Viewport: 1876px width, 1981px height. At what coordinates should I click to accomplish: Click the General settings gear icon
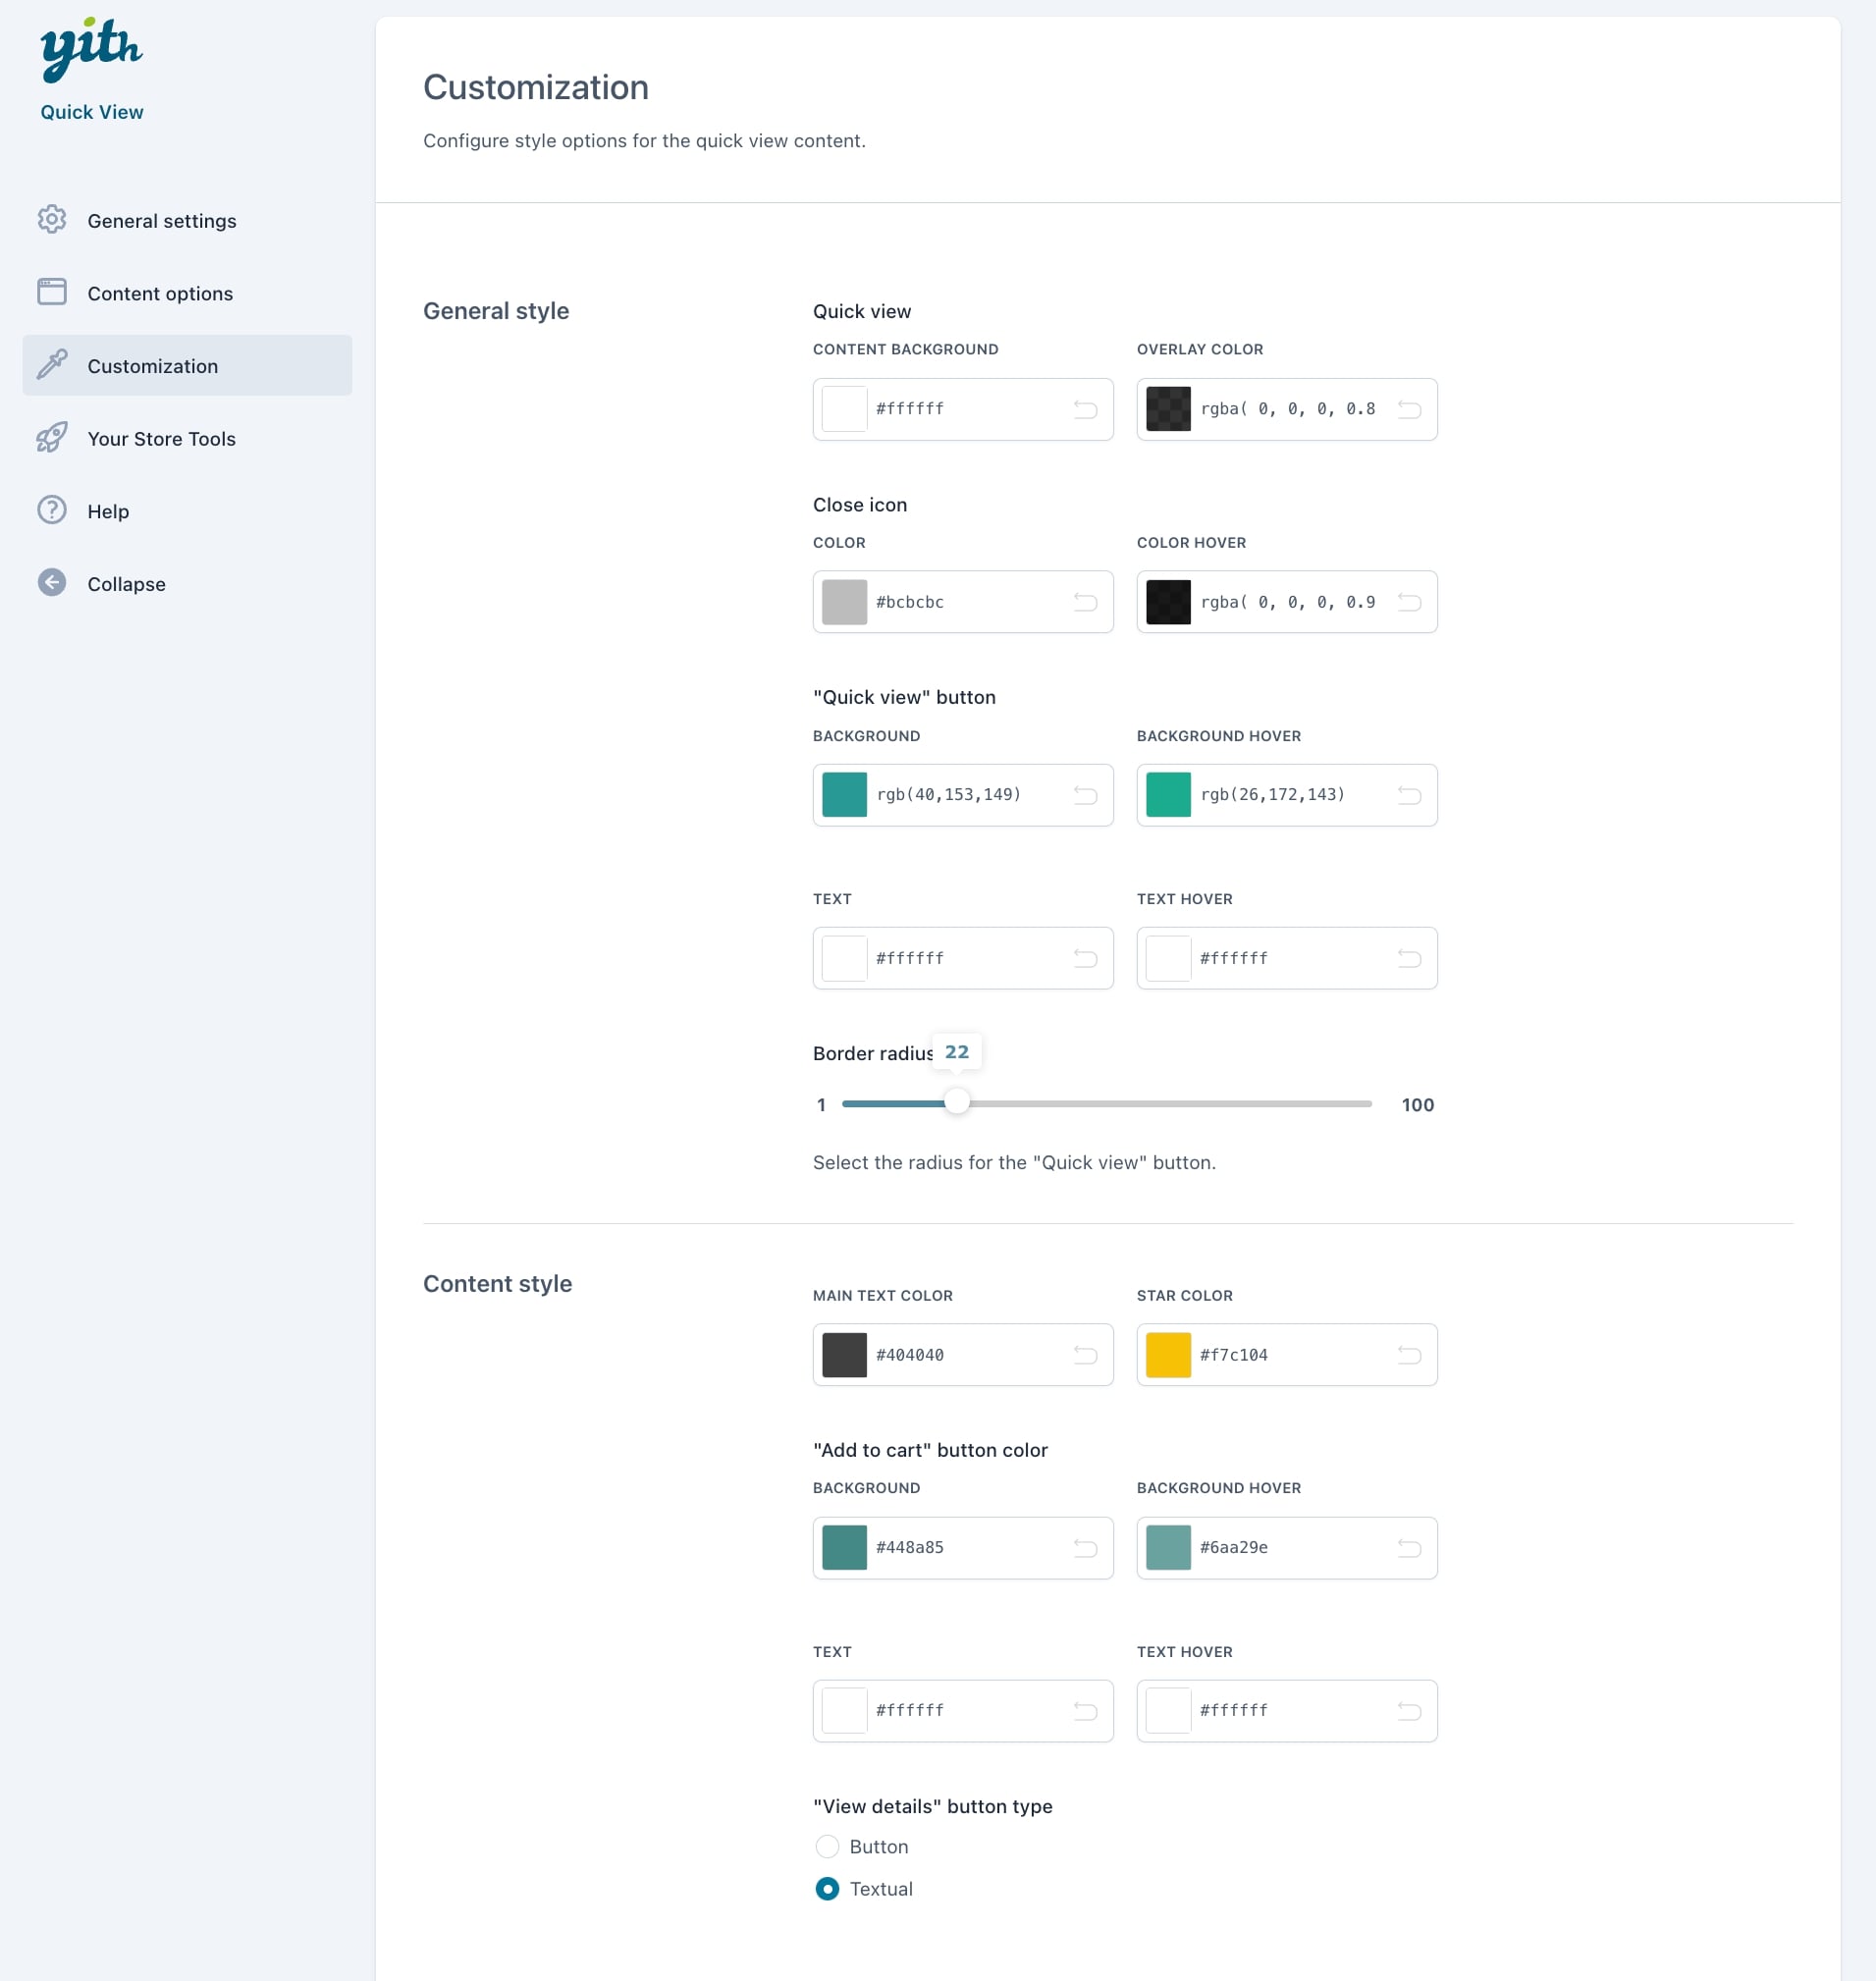(52, 220)
